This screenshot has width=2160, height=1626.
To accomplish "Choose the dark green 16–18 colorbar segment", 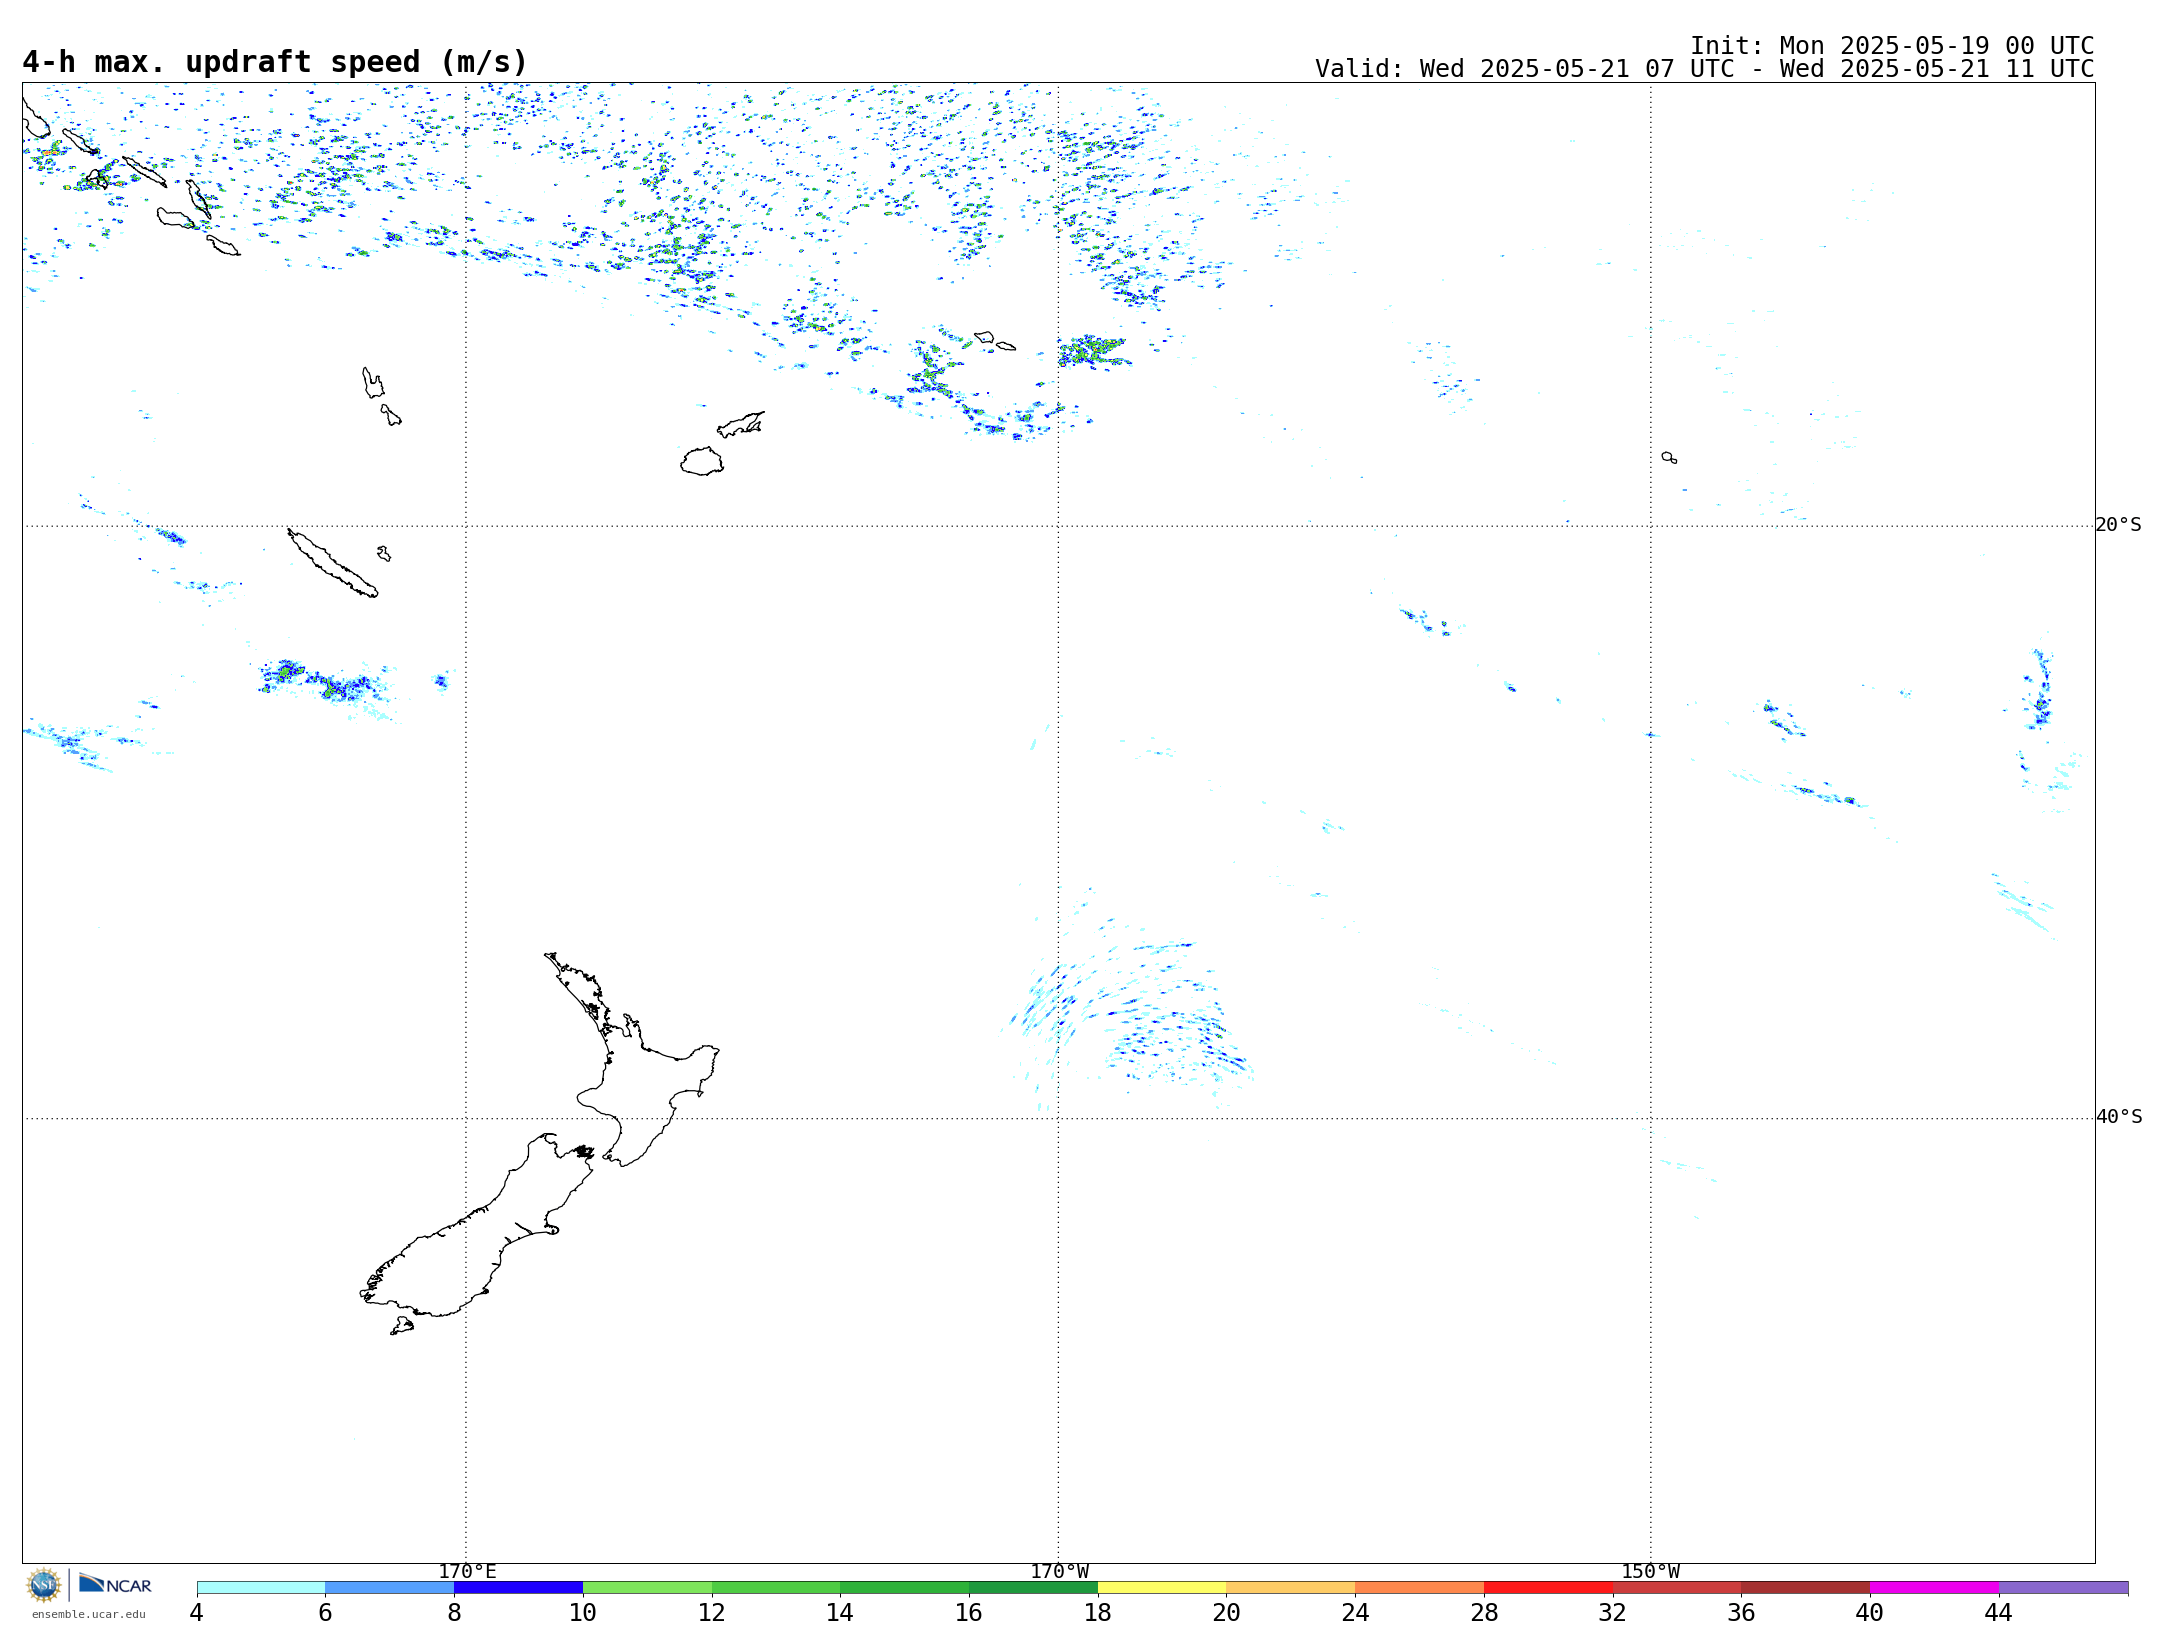I will (1033, 1588).
